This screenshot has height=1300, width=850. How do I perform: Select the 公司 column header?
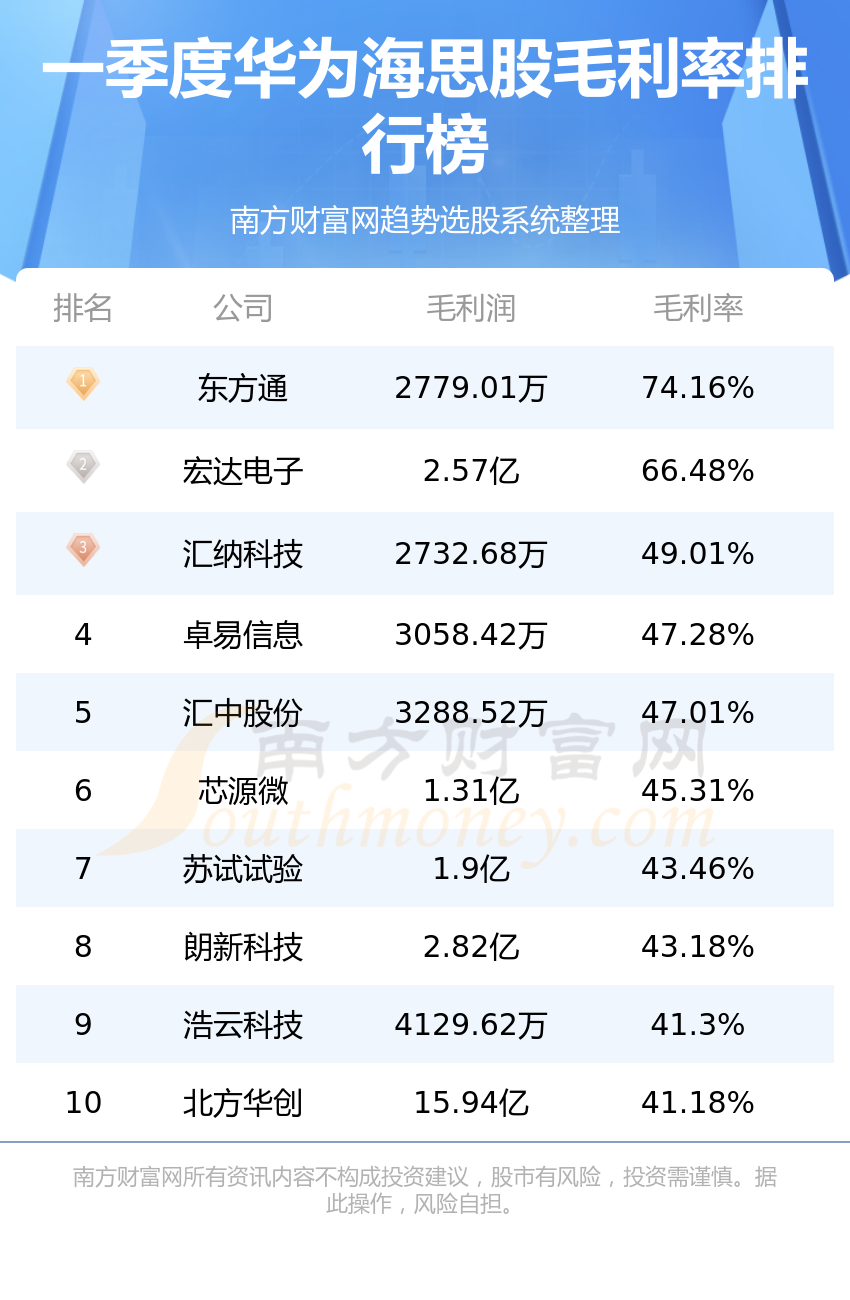[243, 308]
